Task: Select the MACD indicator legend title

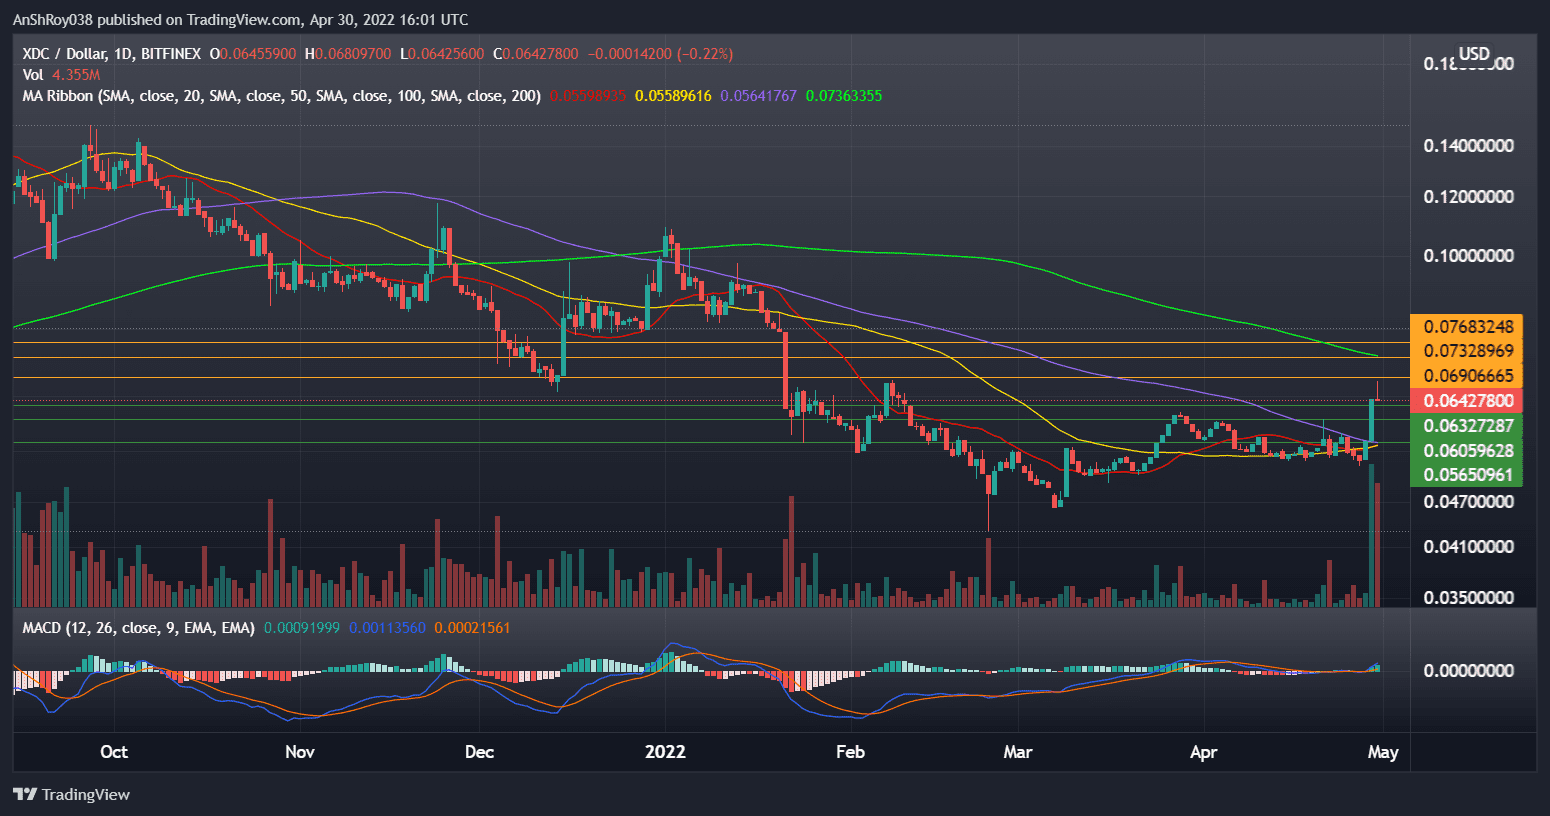Action: 139,628
